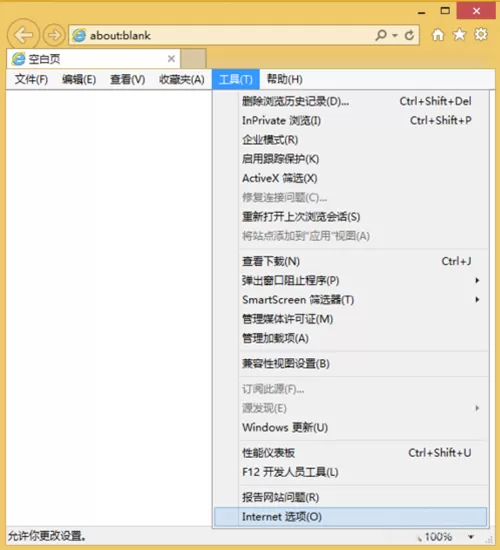Image resolution: width=500 pixels, height=550 pixels.
Task: Choose 删除浏览历史记录(D)...
Action: pyautogui.click(x=351, y=101)
